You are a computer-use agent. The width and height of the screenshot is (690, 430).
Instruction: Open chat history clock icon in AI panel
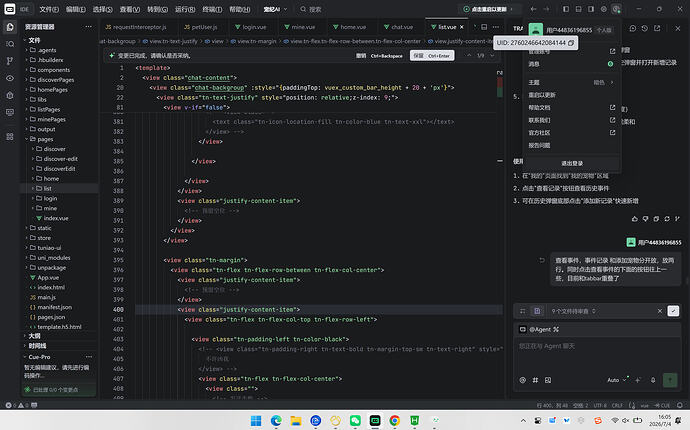click(x=645, y=28)
